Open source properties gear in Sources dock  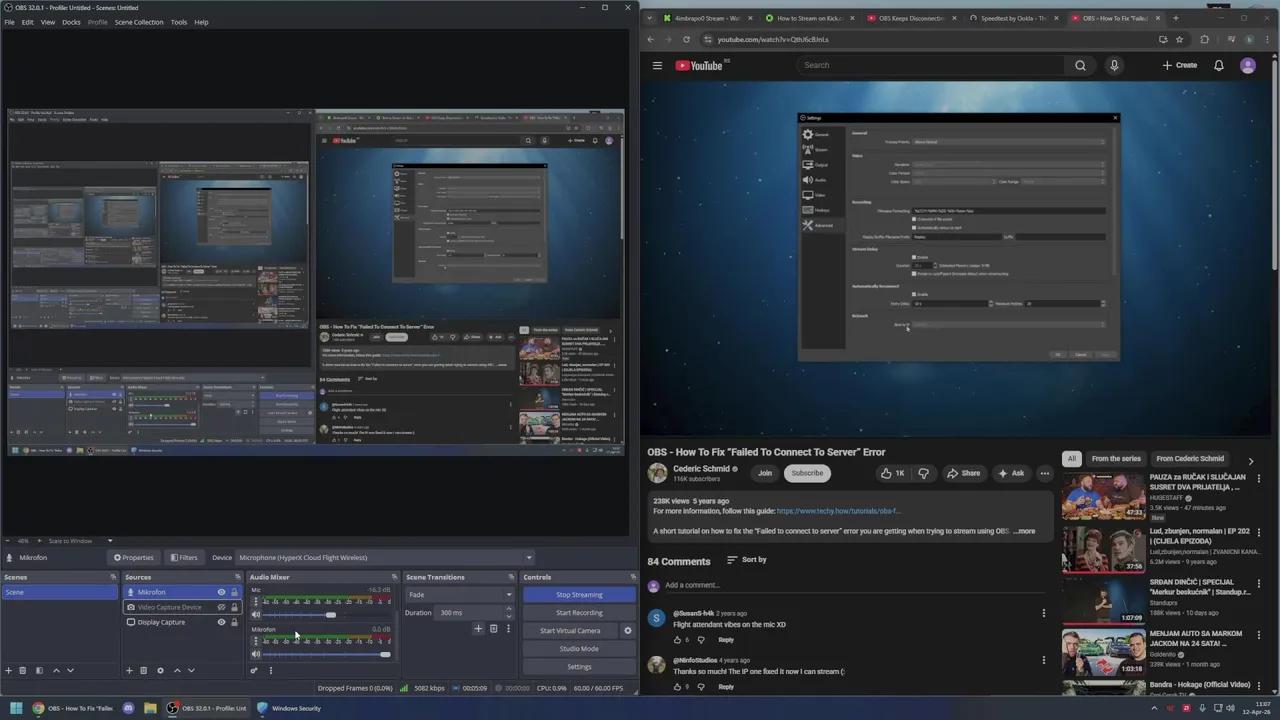point(160,670)
